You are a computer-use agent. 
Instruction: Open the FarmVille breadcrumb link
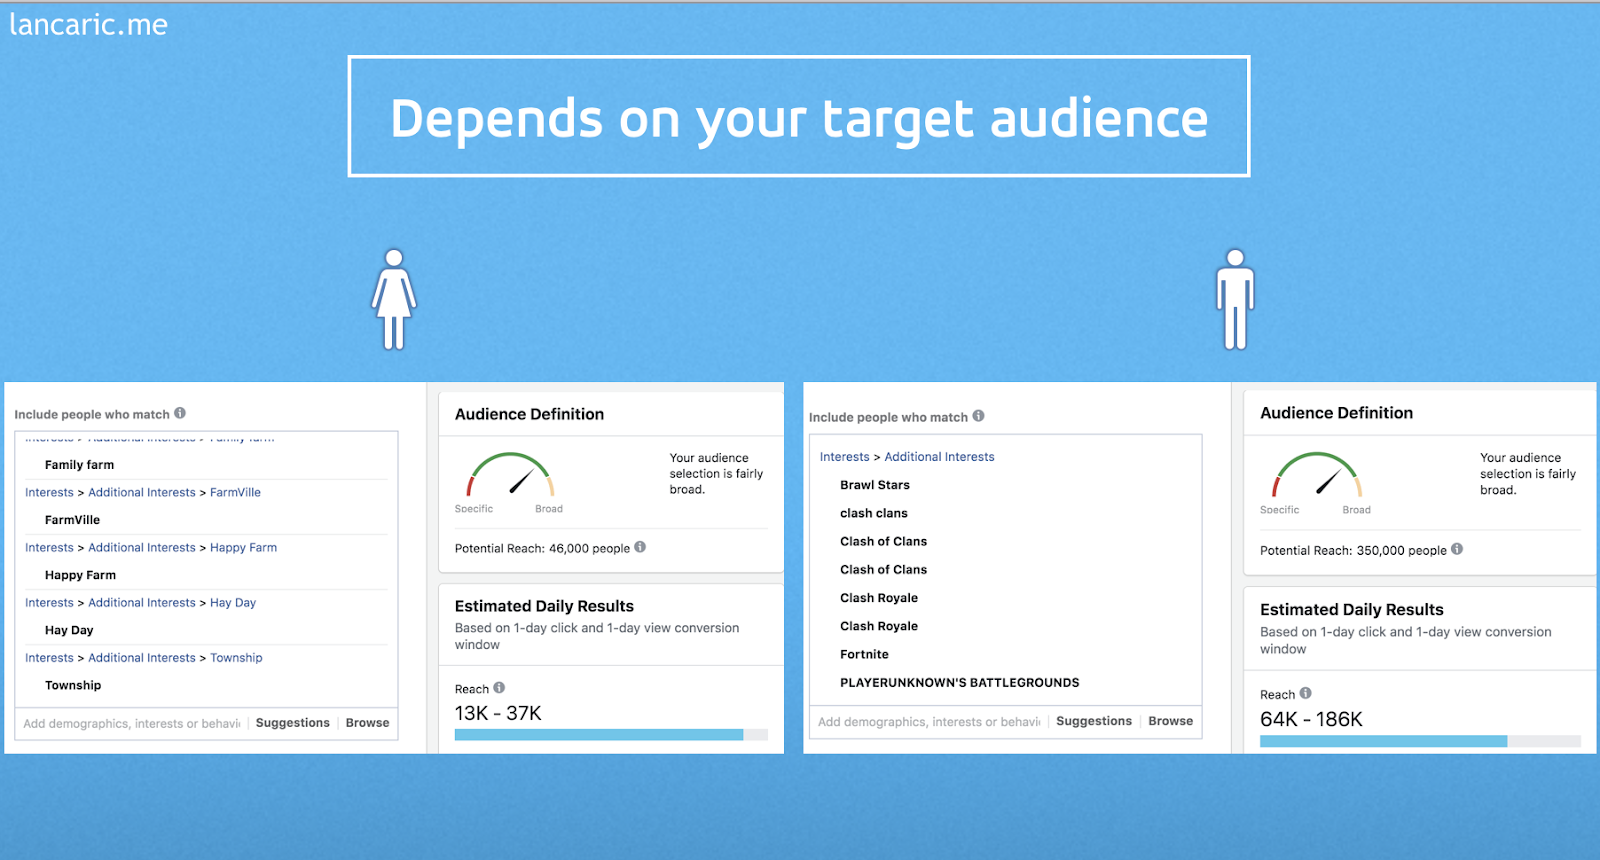pos(235,492)
